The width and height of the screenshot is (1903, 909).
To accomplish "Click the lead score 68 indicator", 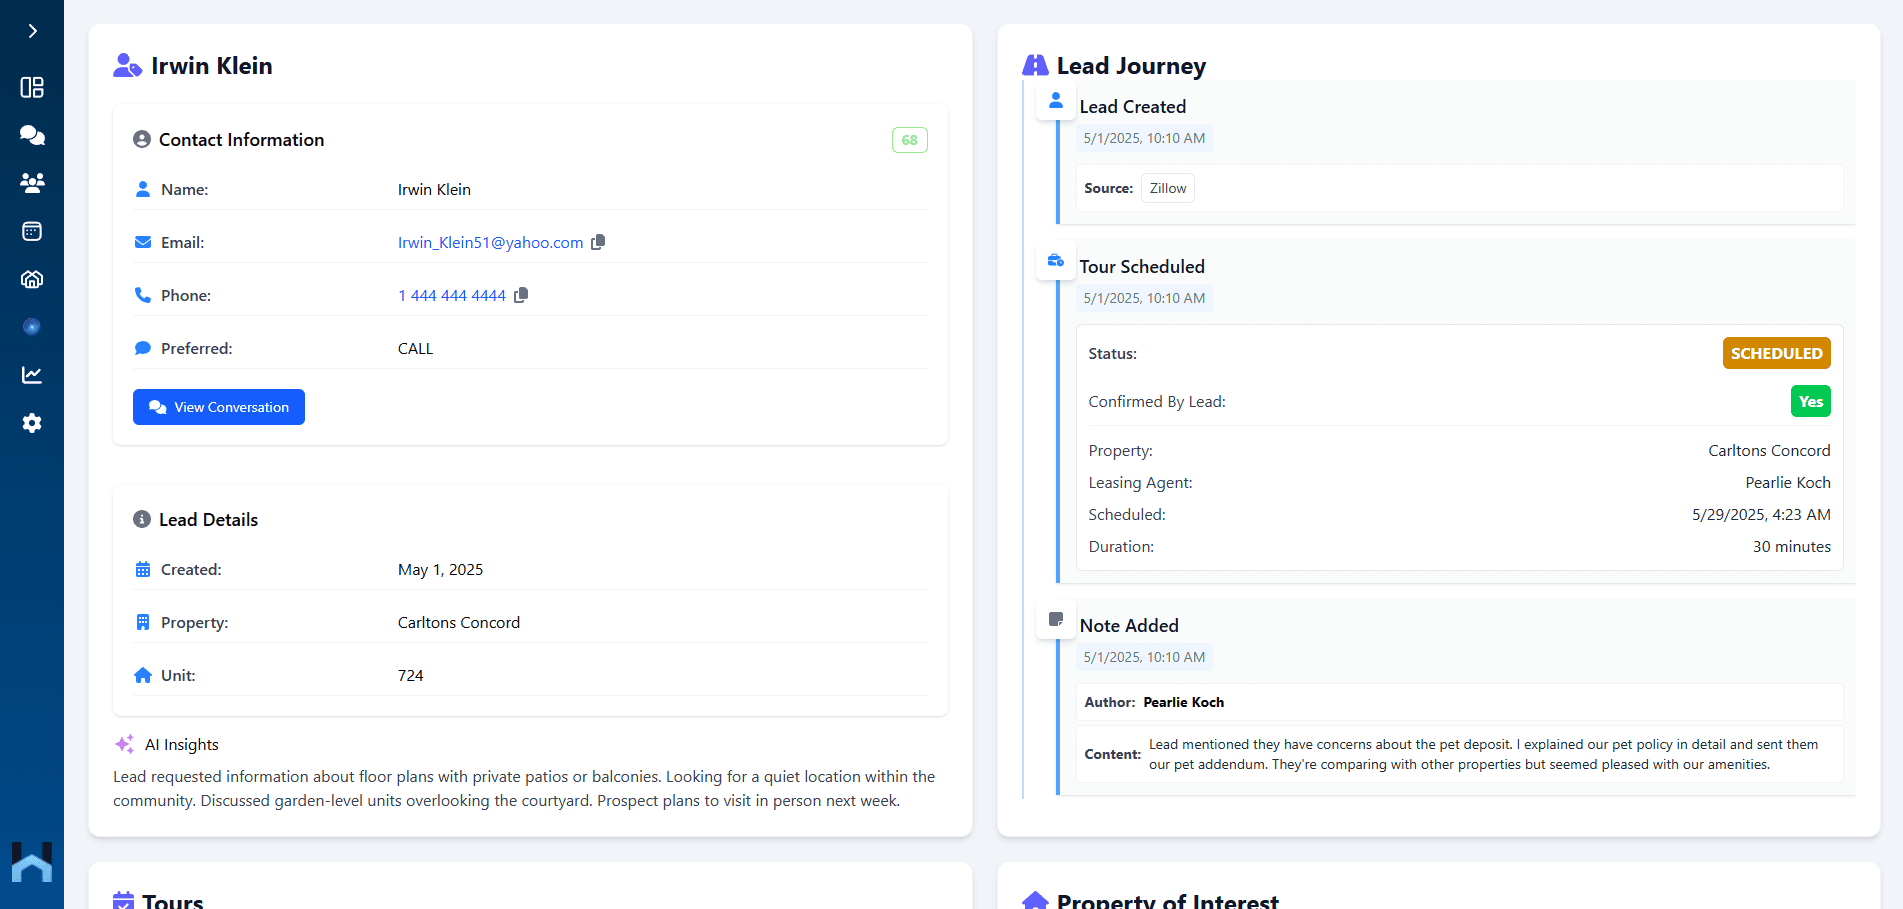I will point(909,140).
